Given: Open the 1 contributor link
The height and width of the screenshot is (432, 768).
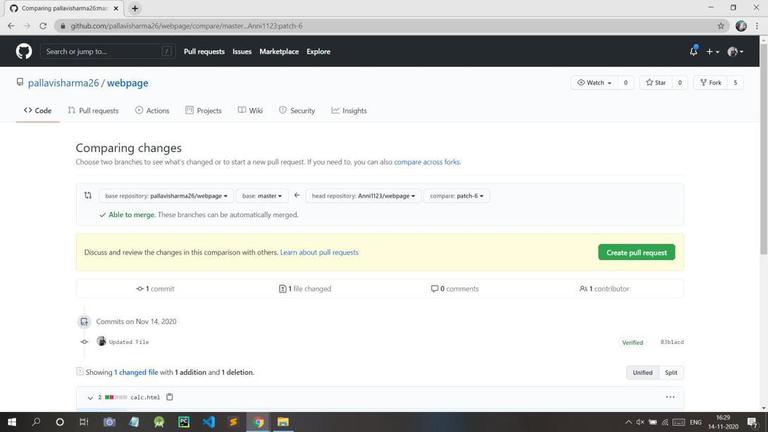Looking at the screenshot, I should [604, 288].
